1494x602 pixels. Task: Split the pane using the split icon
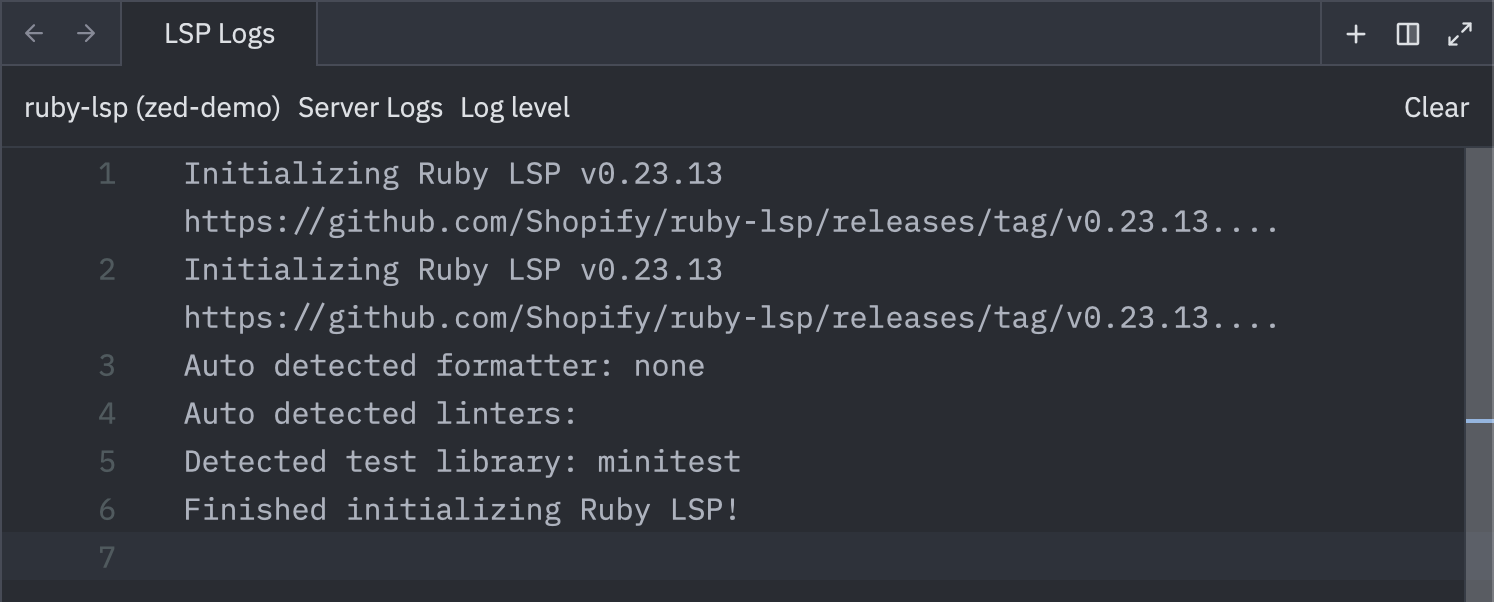[1407, 33]
